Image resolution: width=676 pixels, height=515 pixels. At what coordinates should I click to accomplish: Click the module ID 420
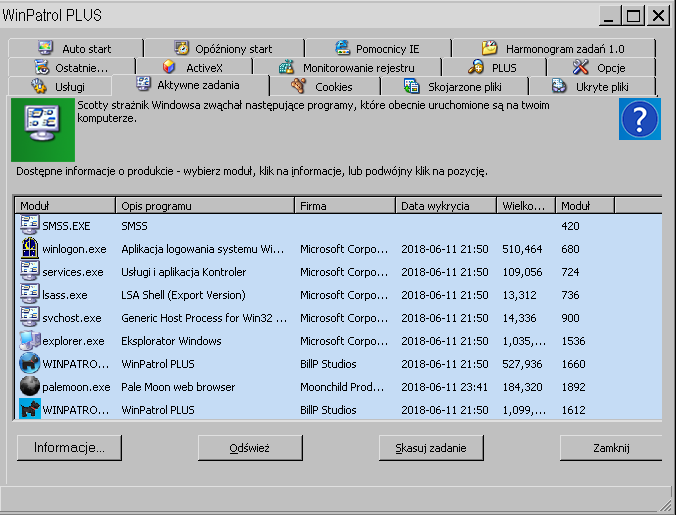(x=570, y=226)
